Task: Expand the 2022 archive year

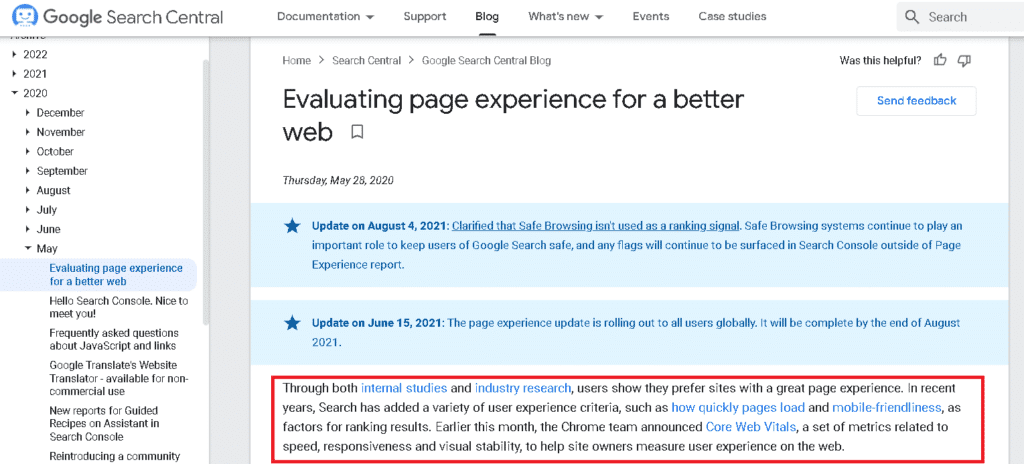Action: pos(15,55)
